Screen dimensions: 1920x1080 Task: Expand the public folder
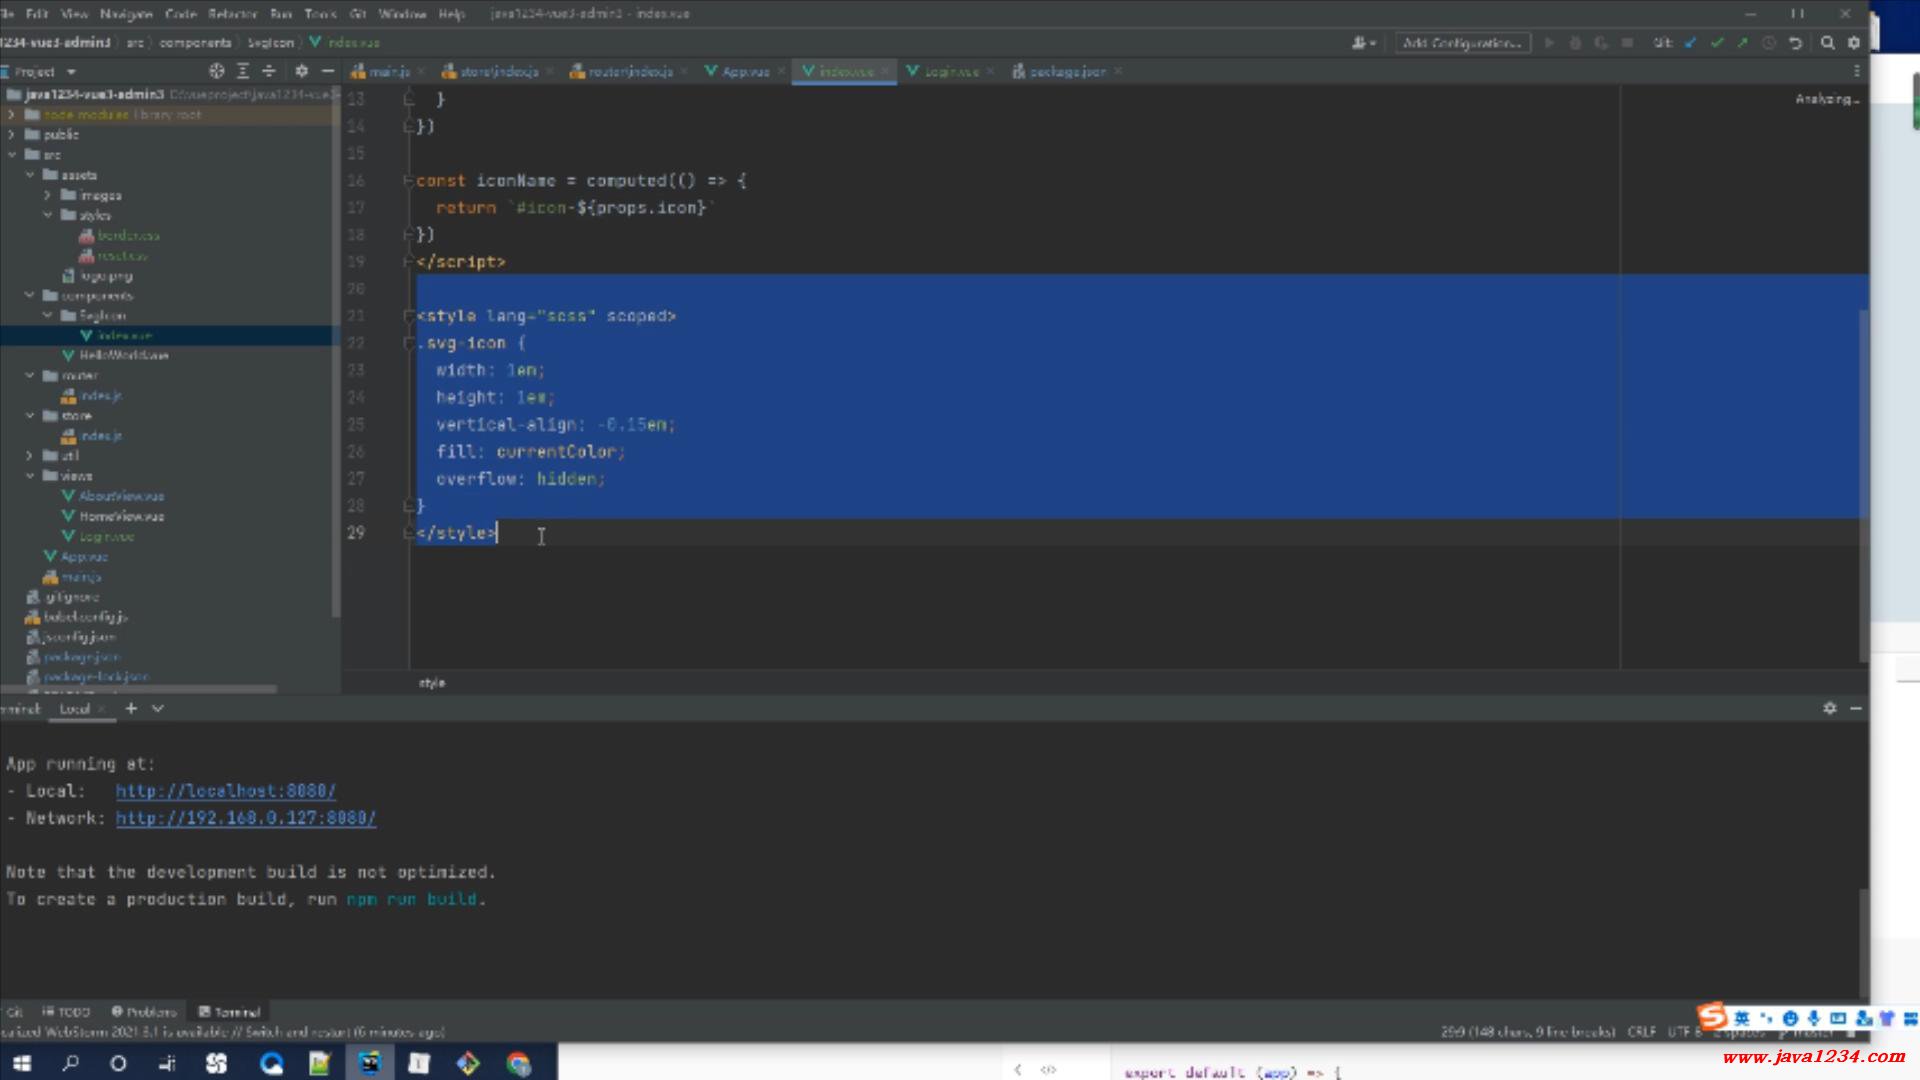11,134
